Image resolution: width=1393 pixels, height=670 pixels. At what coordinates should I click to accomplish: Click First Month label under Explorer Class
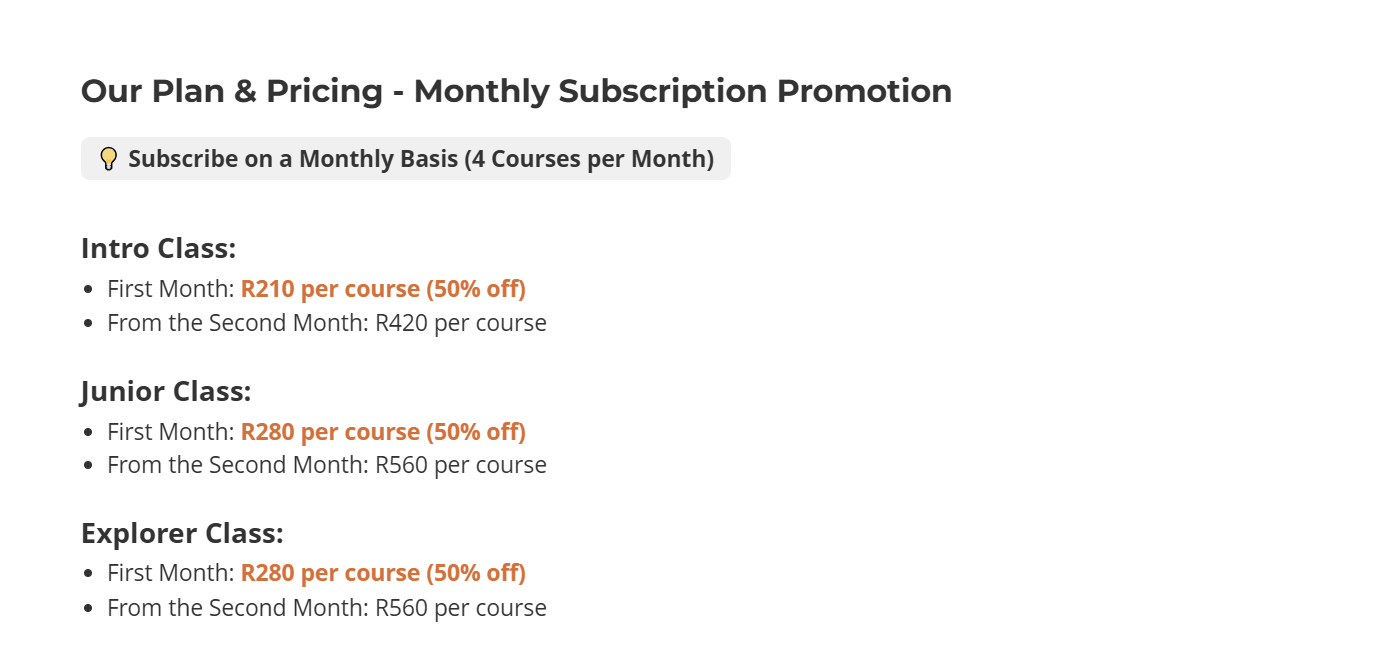click(x=171, y=573)
